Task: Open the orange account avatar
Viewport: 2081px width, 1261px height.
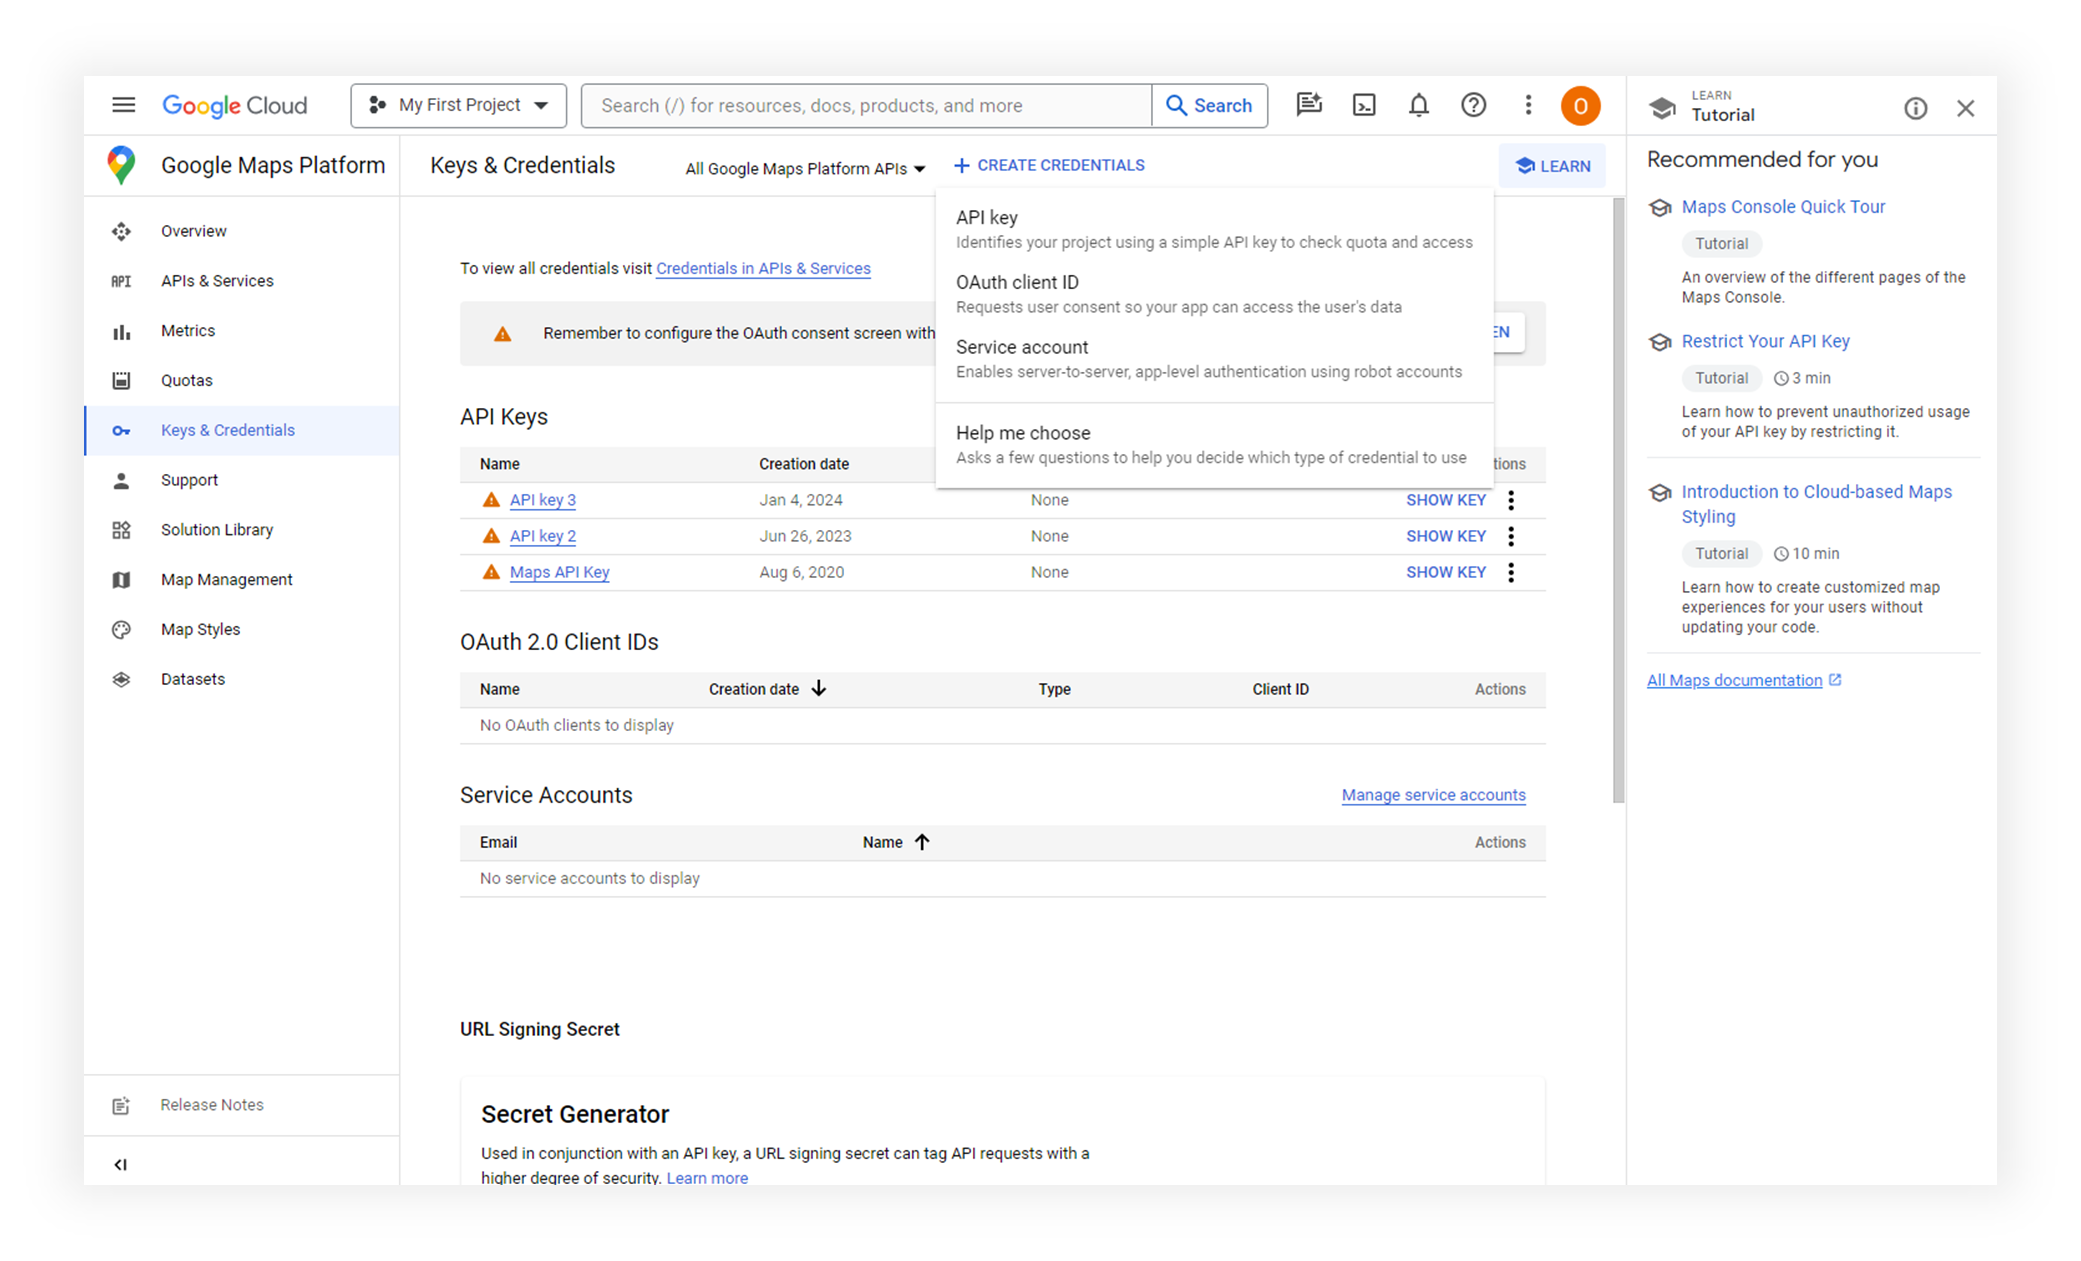Action: click(x=1580, y=105)
